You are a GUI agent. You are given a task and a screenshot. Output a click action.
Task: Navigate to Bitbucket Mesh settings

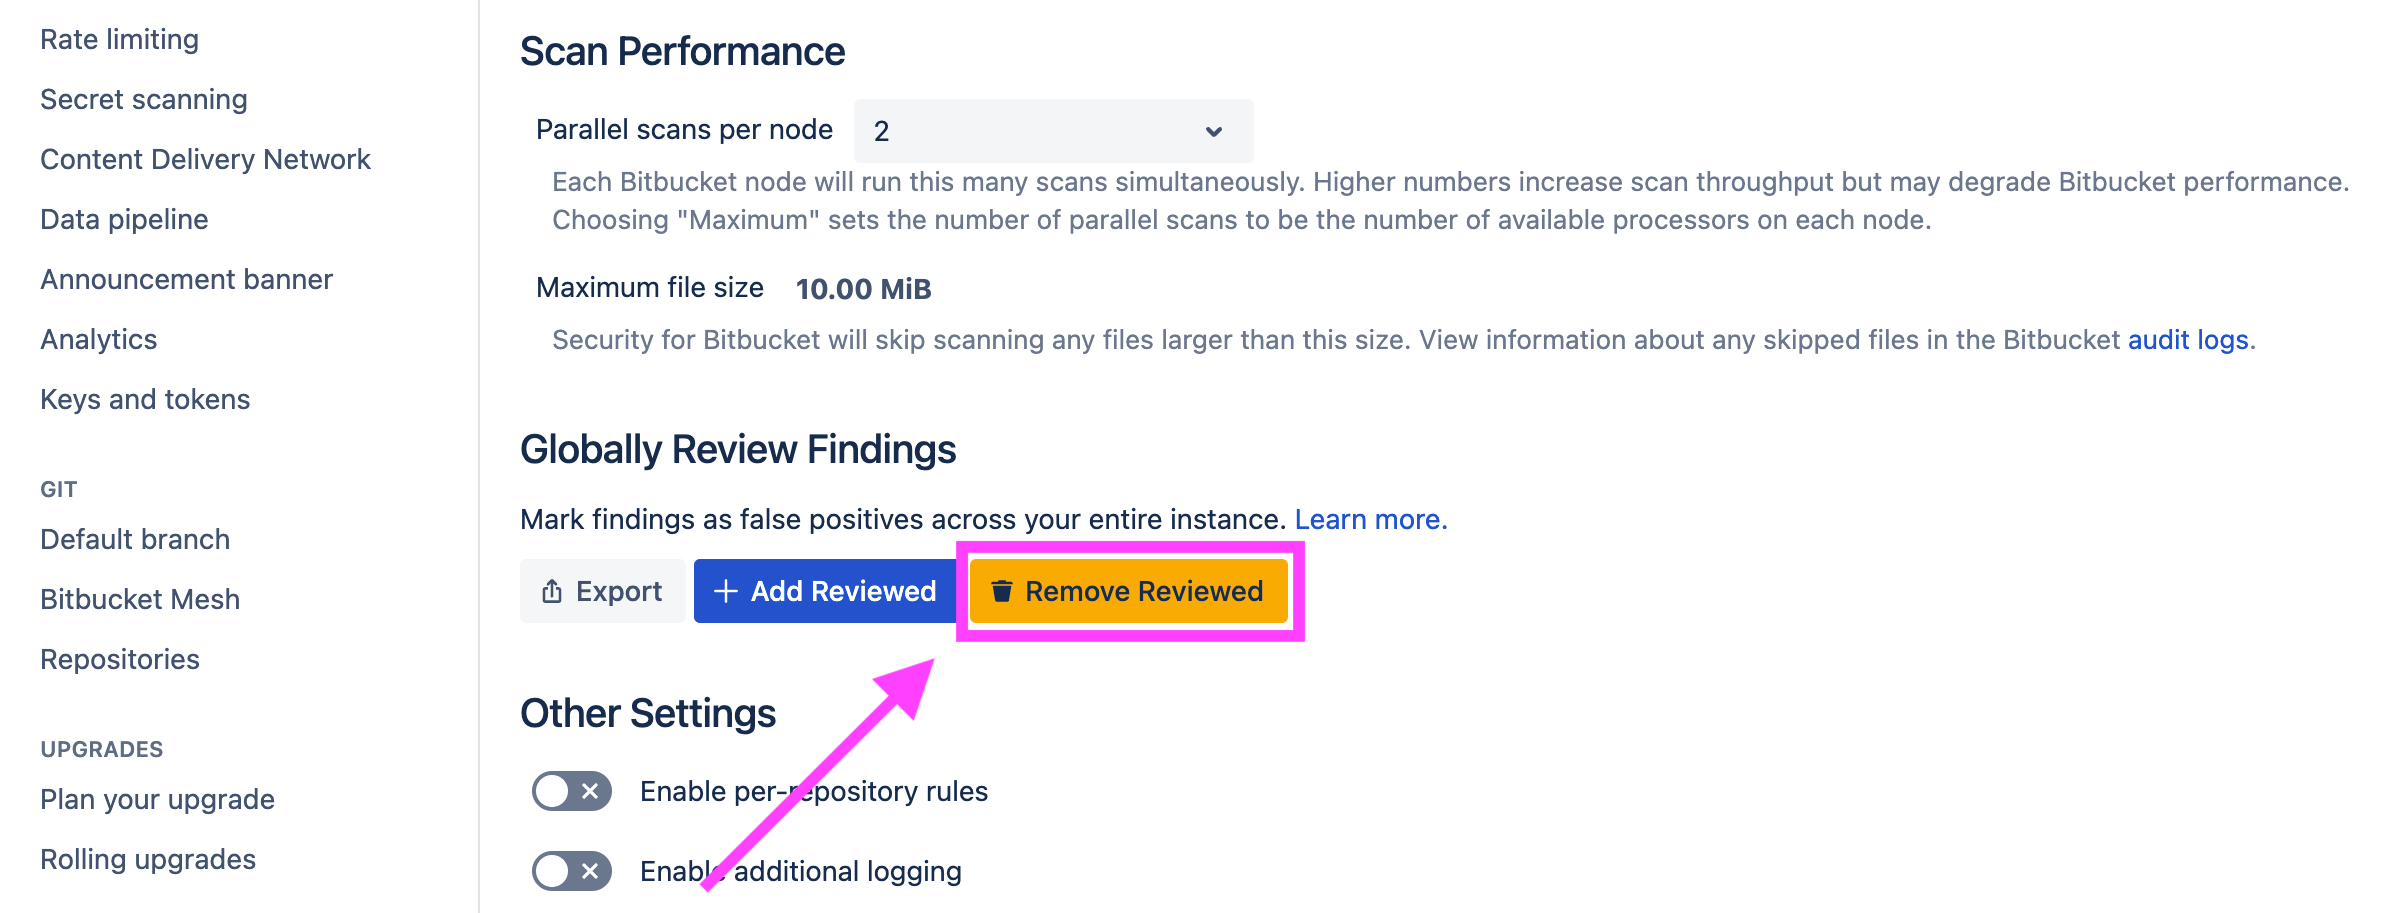tap(139, 599)
